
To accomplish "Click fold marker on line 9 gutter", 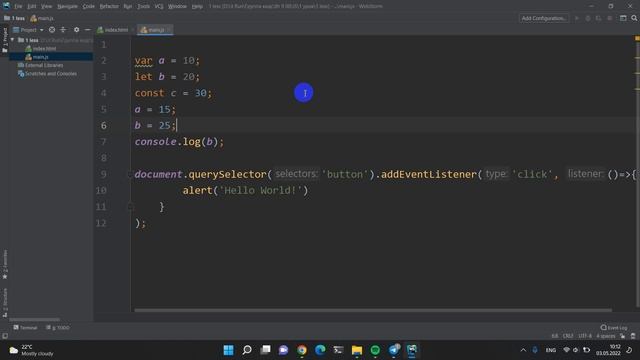I will coord(130,174).
